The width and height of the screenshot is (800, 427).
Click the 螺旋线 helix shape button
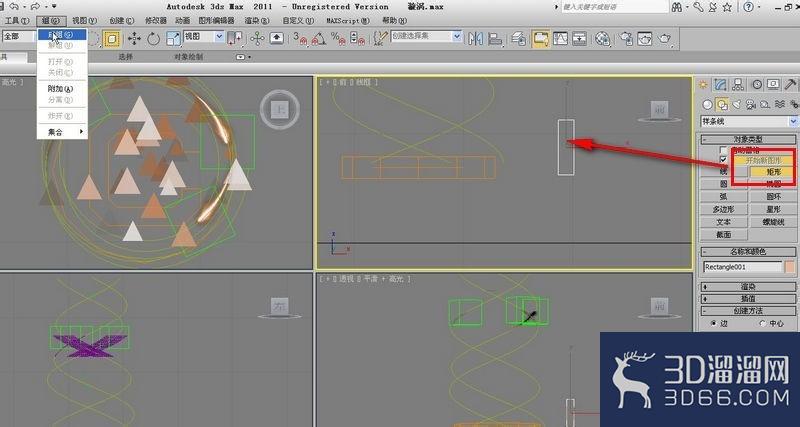[773, 222]
